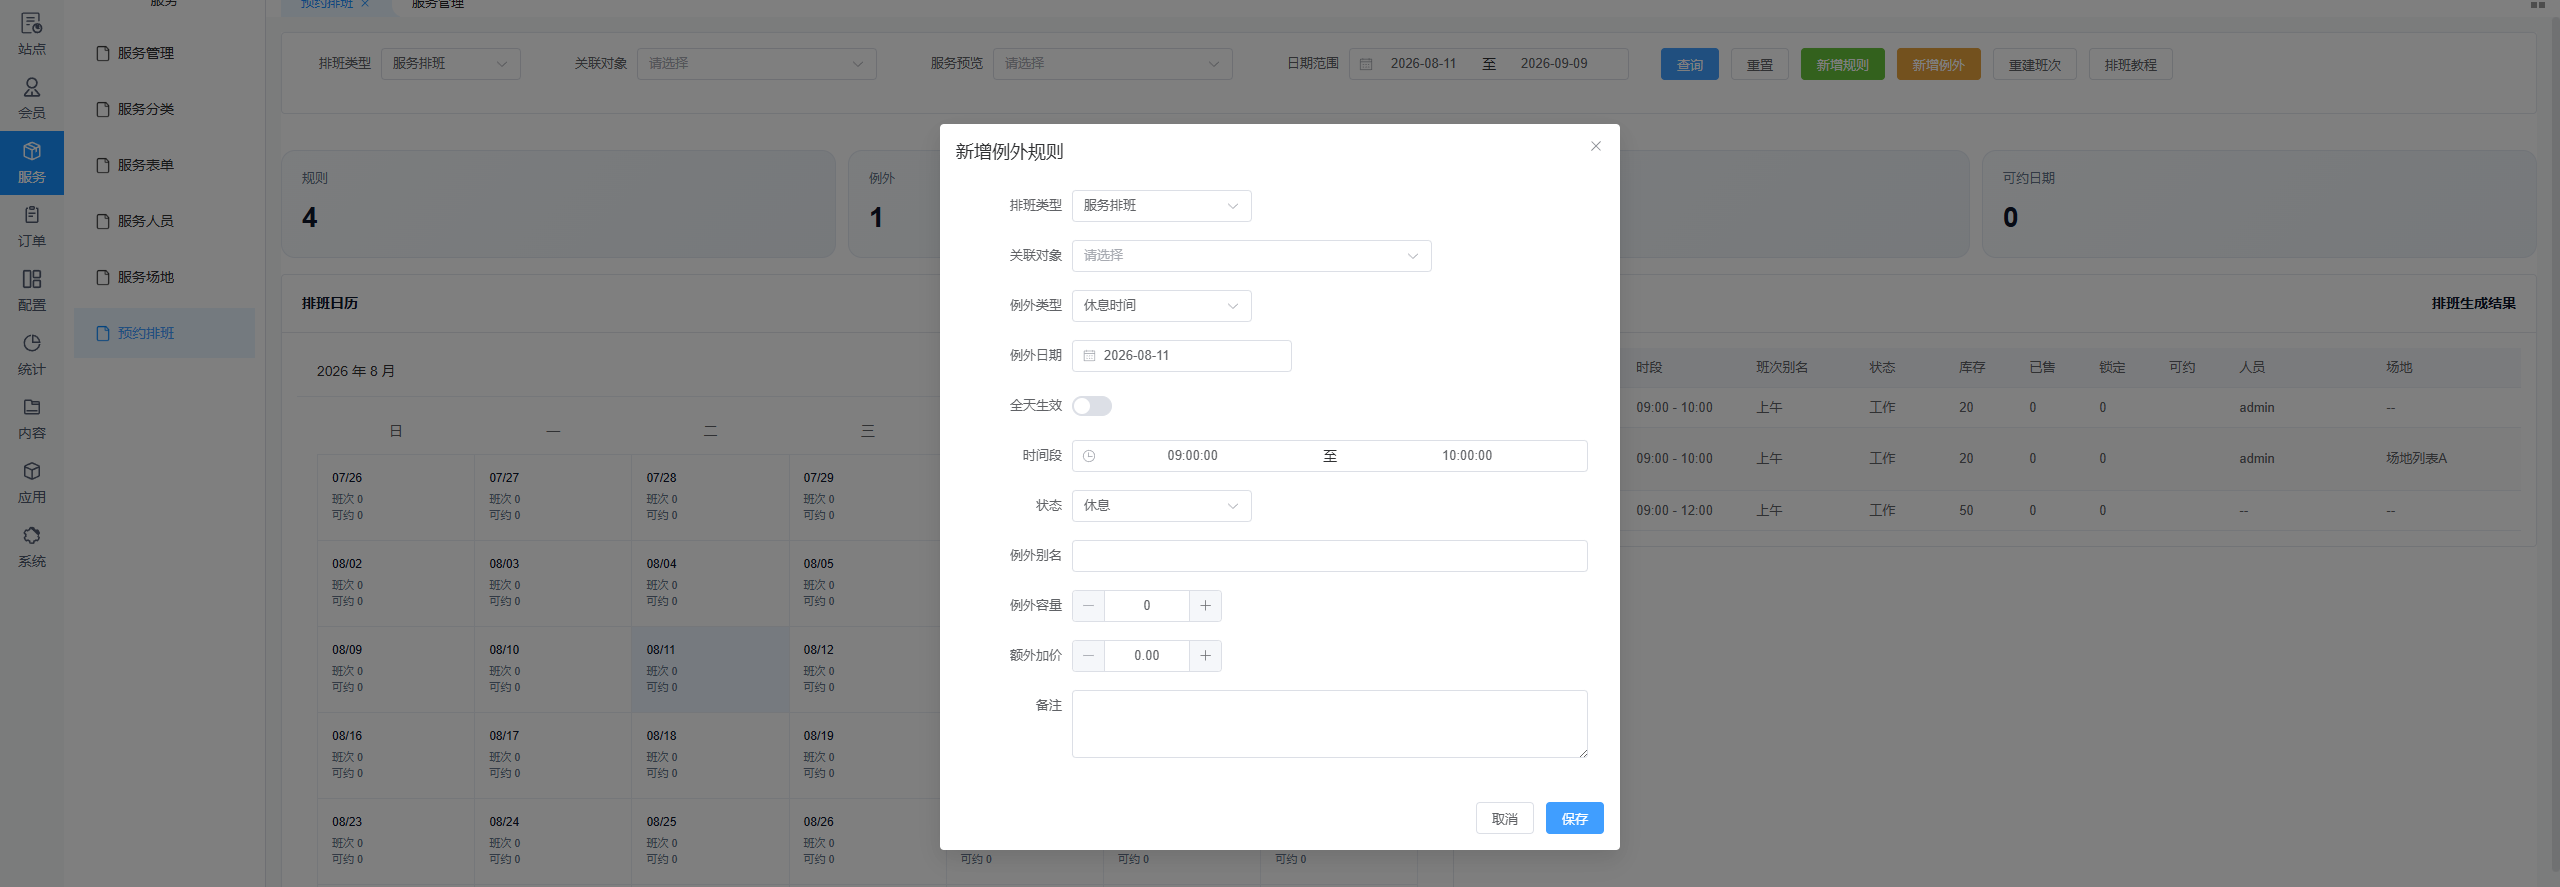This screenshot has height=887, width=2560.
Task: Open the 应用 sidebar section
Action: coord(32,483)
